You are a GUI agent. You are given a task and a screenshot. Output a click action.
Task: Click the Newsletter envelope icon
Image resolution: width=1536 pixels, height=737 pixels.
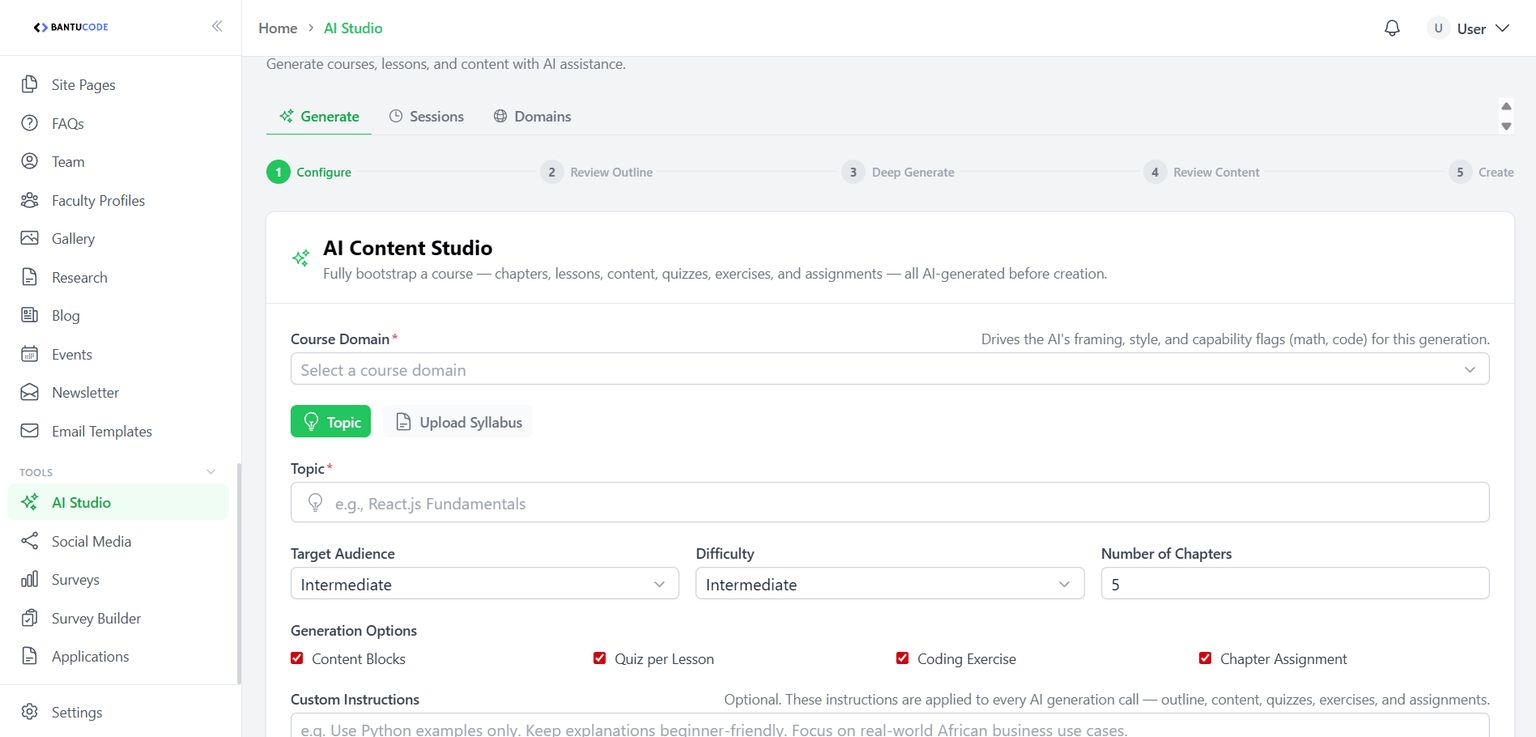click(30, 392)
